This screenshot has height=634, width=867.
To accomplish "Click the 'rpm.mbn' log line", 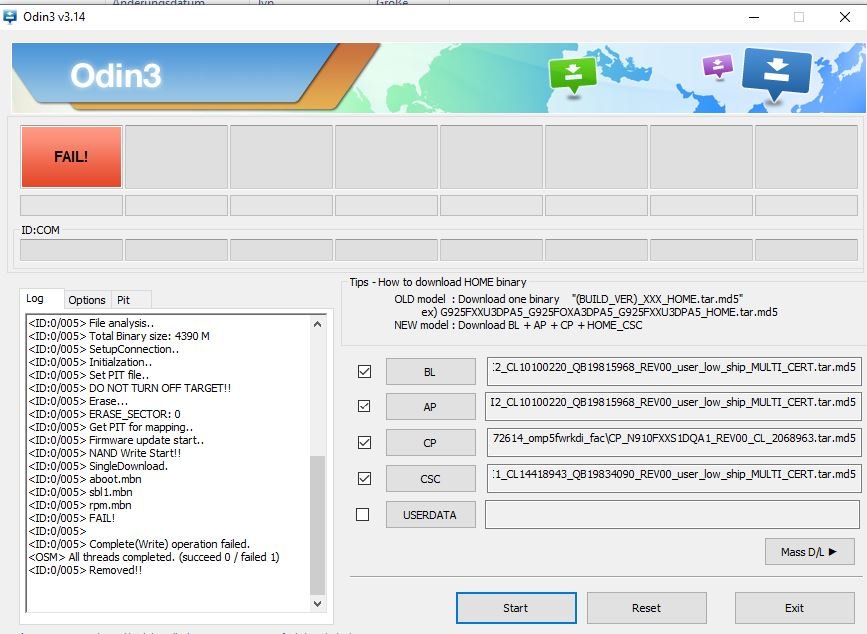I will coord(80,505).
